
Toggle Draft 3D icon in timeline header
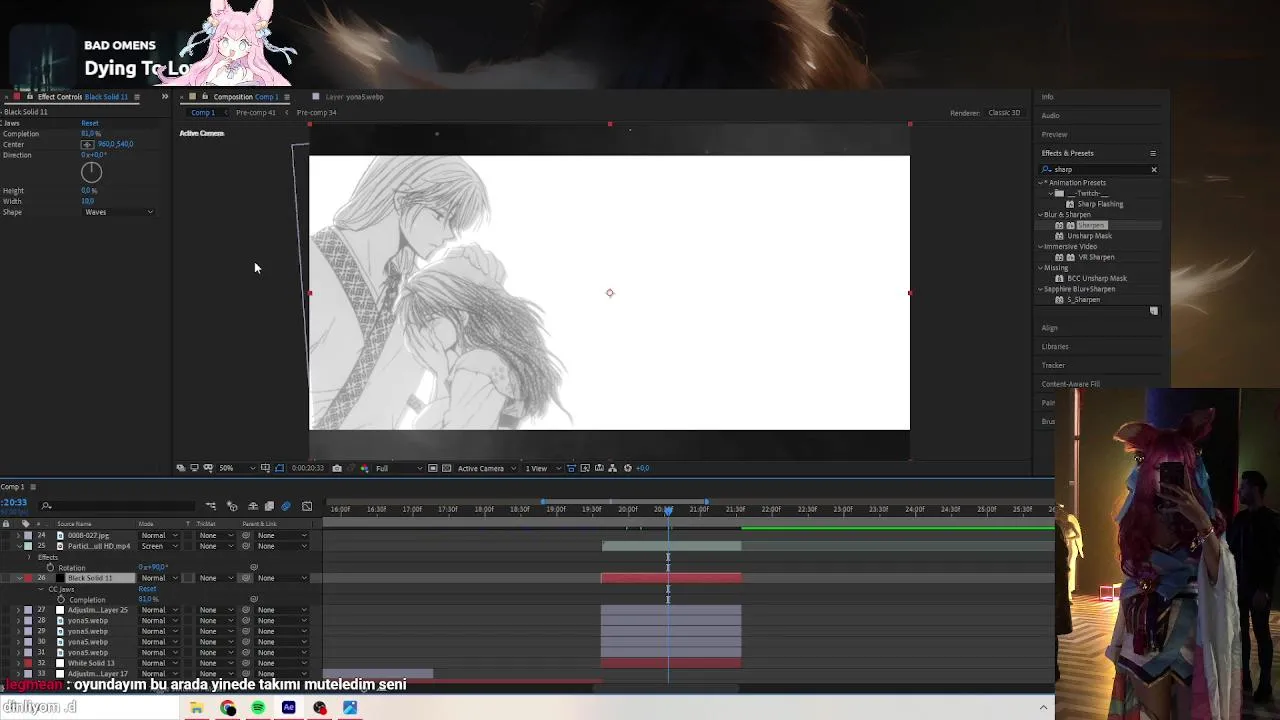click(232, 506)
